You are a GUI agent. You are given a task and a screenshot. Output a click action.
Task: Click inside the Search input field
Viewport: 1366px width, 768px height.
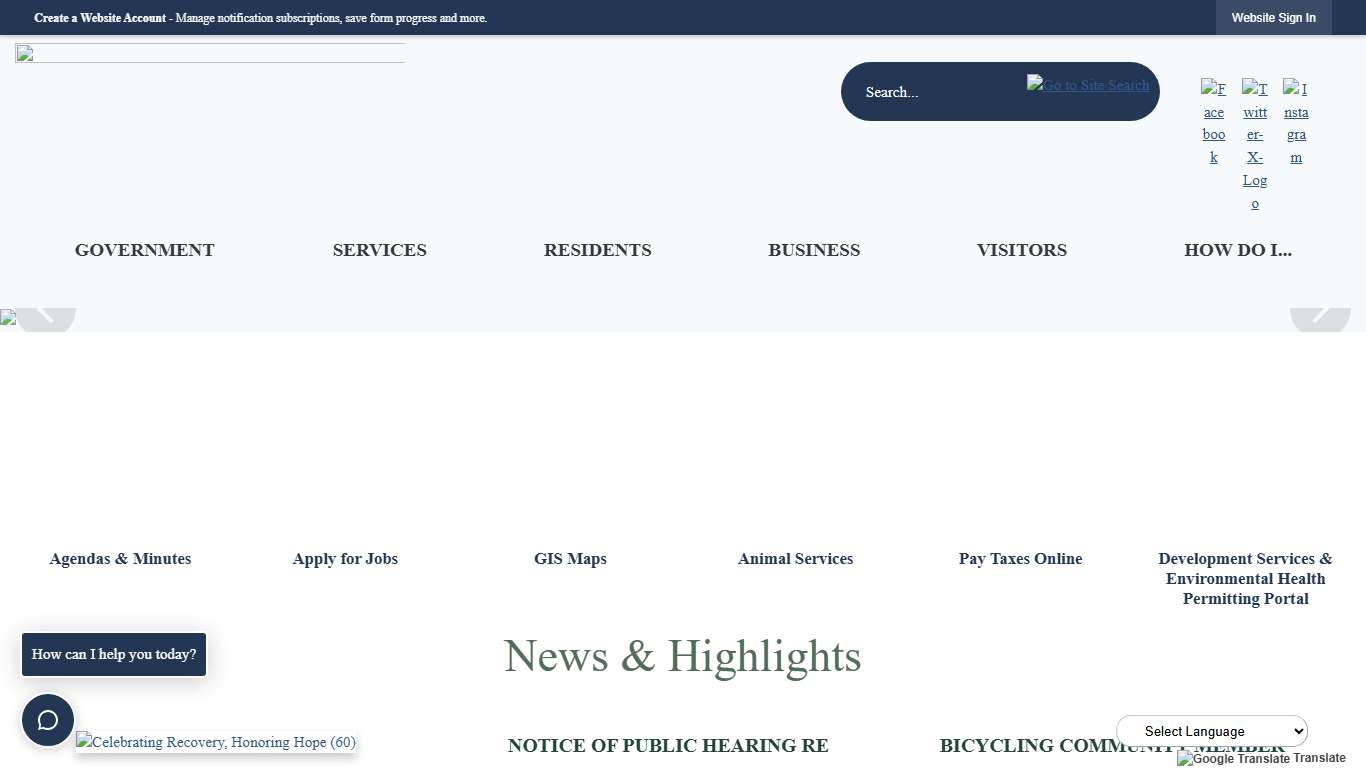coord(940,91)
